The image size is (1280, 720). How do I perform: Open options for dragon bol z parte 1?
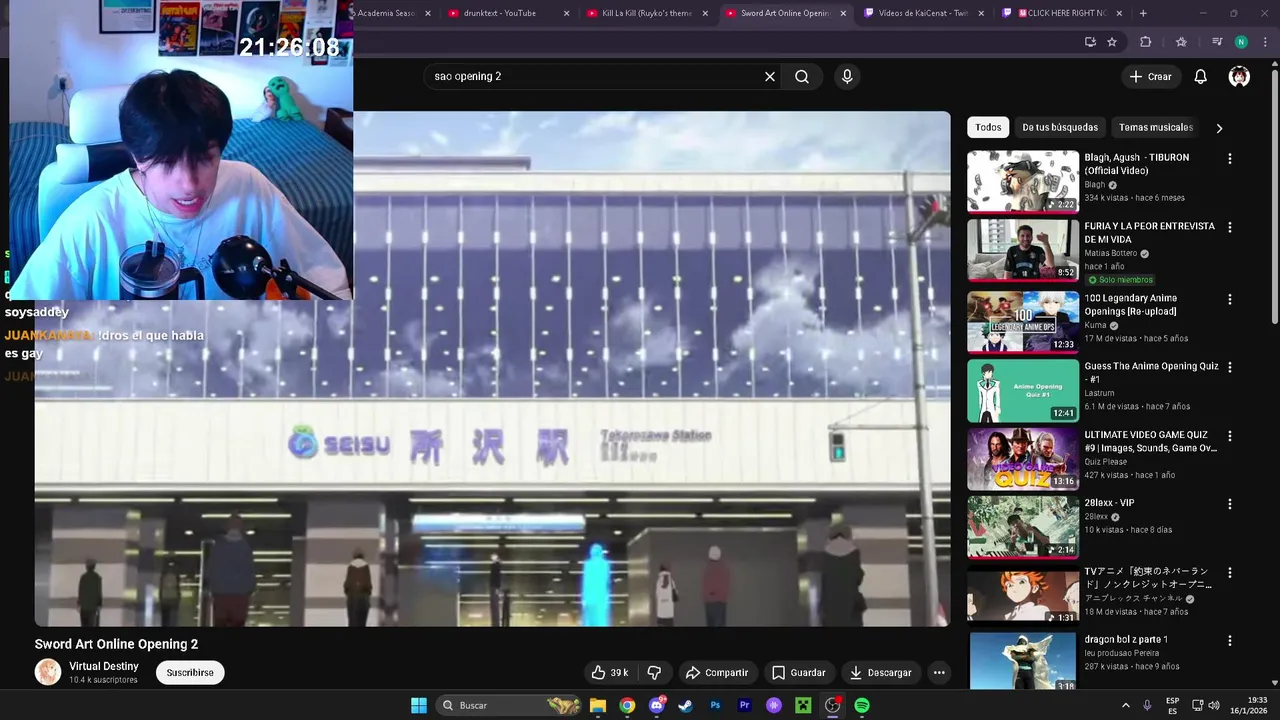(x=1230, y=640)
